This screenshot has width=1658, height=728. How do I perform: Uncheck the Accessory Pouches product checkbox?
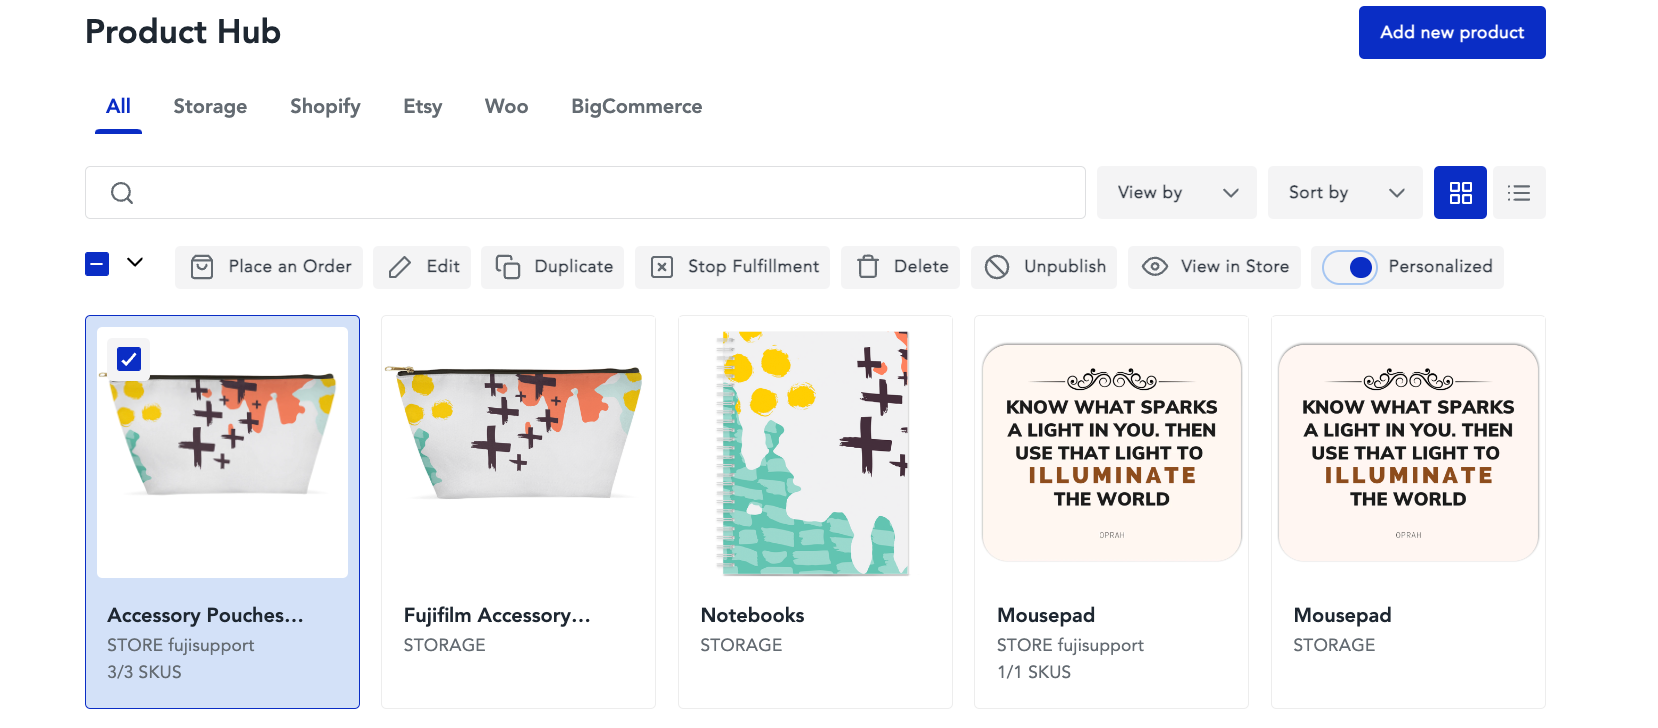pos(129,359)
